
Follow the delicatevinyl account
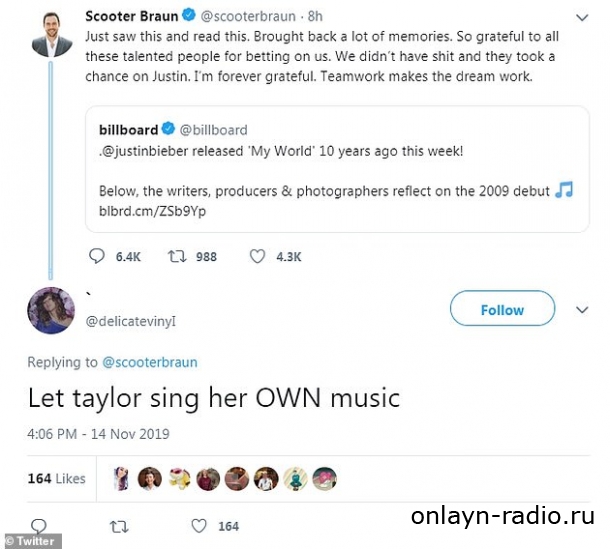pyautogui.click(x=502, y=310)
